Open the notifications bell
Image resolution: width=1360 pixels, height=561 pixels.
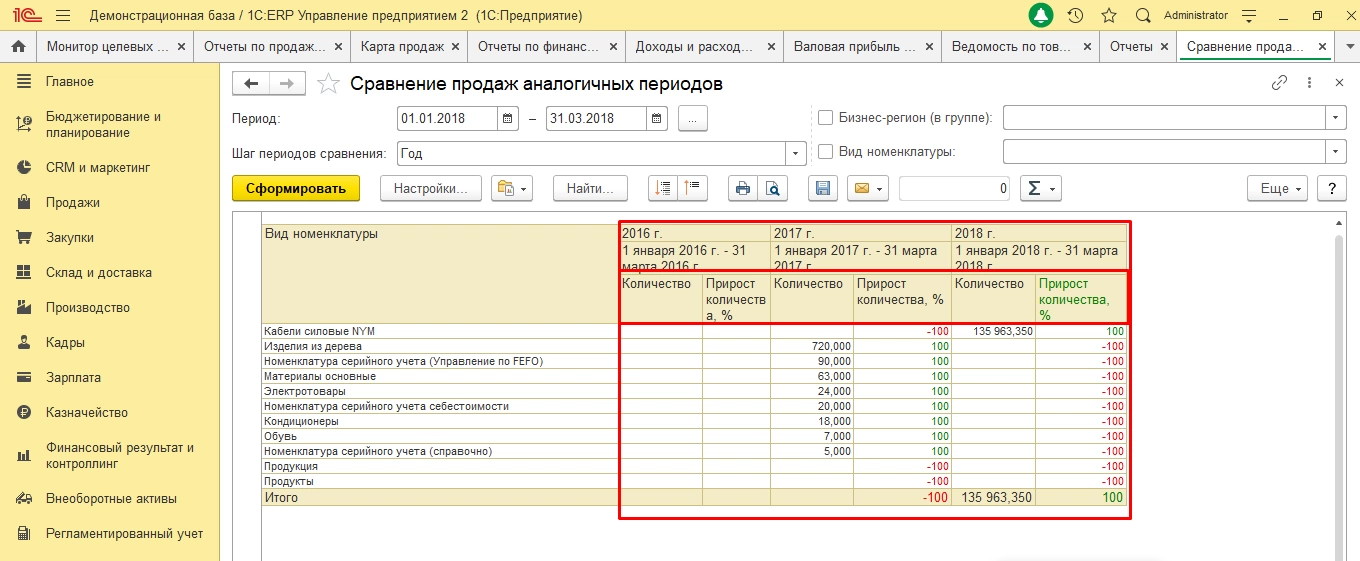coord(1041,16)
